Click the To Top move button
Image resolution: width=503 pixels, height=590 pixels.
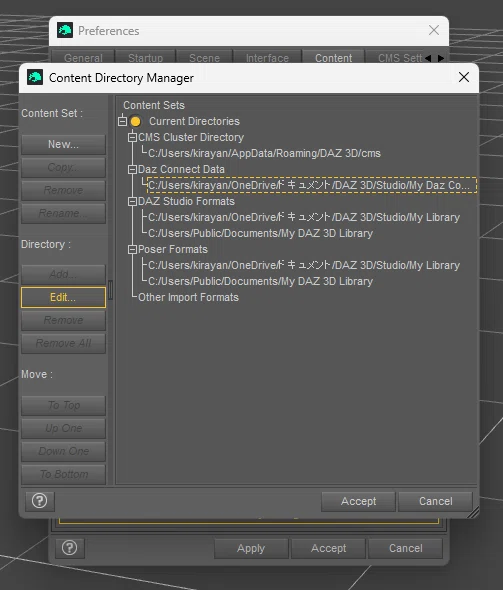(x=63, y=405)
